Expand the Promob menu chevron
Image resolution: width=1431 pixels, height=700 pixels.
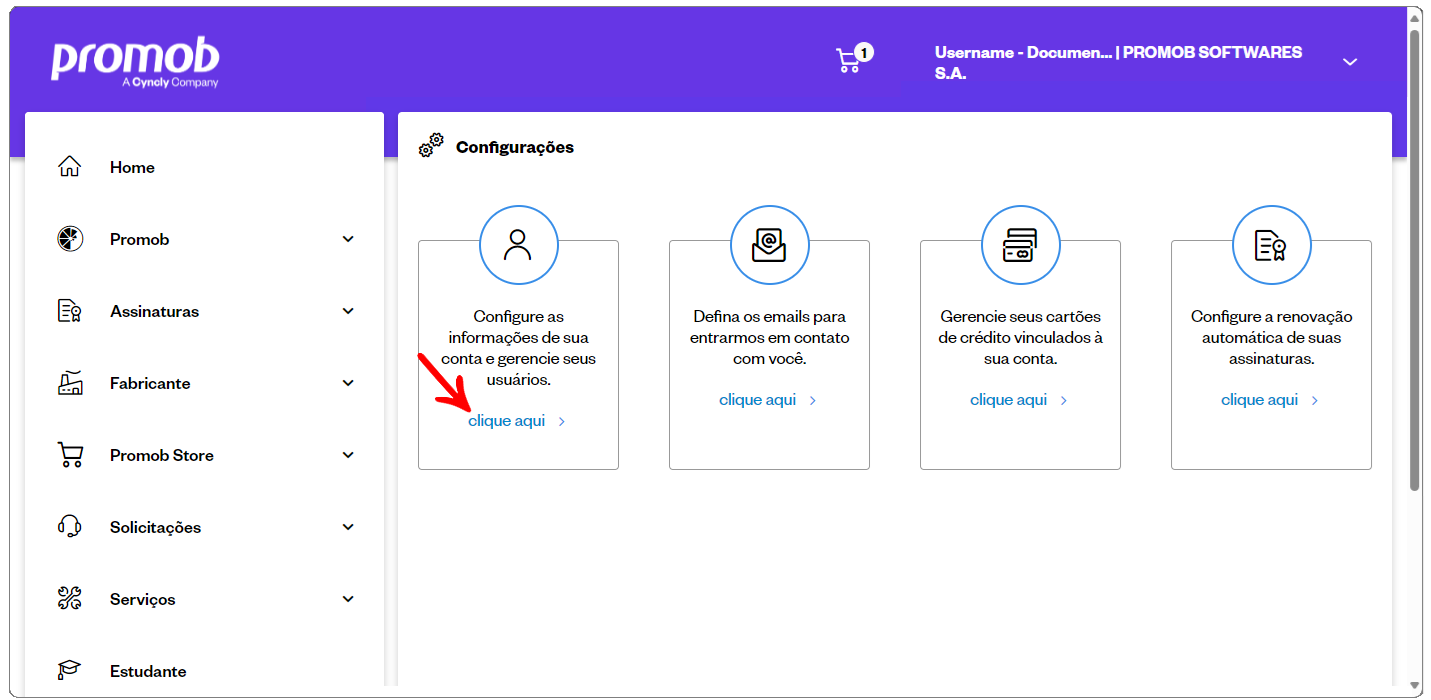[x=348, y=239]
